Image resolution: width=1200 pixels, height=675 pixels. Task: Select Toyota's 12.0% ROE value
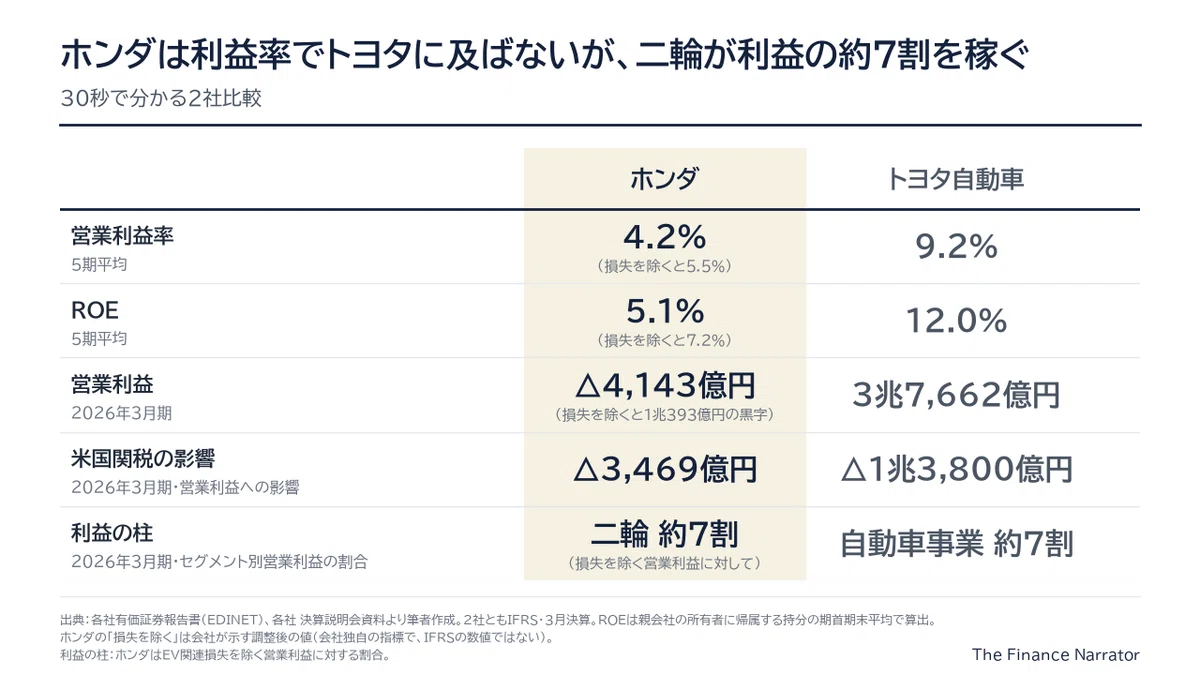pyautogui.click(x=955, y=320)
